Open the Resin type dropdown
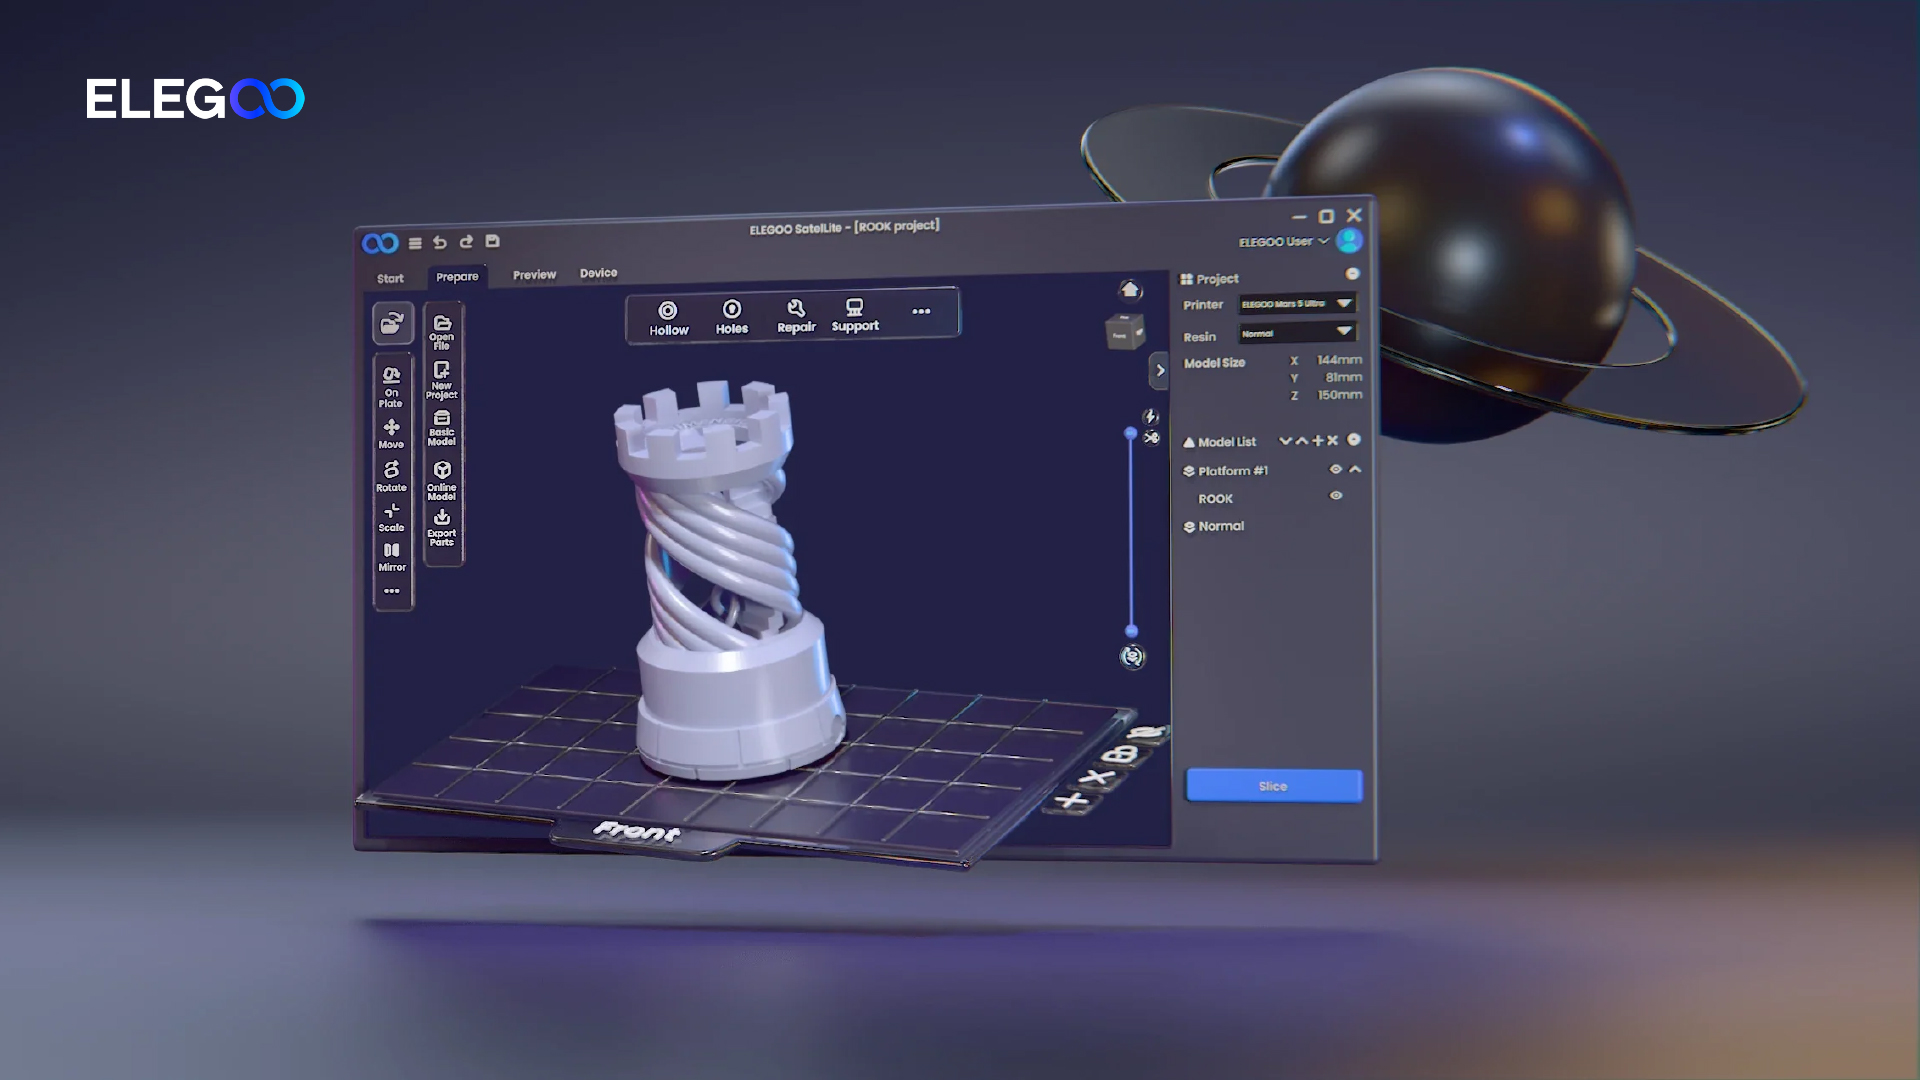Image resolution: width=1920 pixels, height=1081 pixels. pyautogui.click(x=1297, y=332)
